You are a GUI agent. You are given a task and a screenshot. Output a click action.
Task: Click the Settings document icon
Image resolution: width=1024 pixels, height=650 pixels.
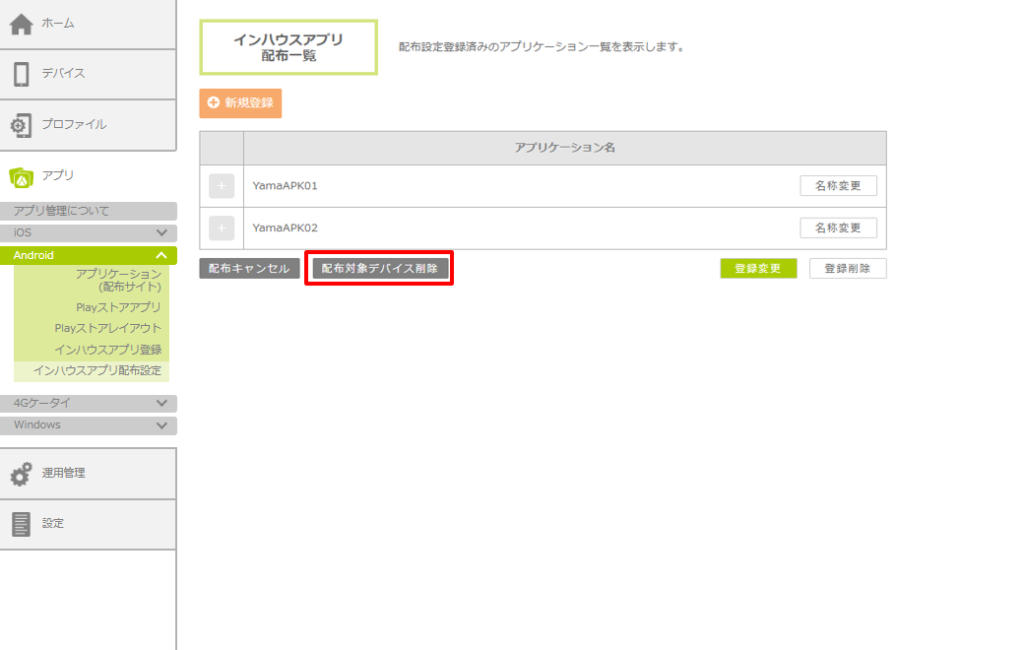21,523
